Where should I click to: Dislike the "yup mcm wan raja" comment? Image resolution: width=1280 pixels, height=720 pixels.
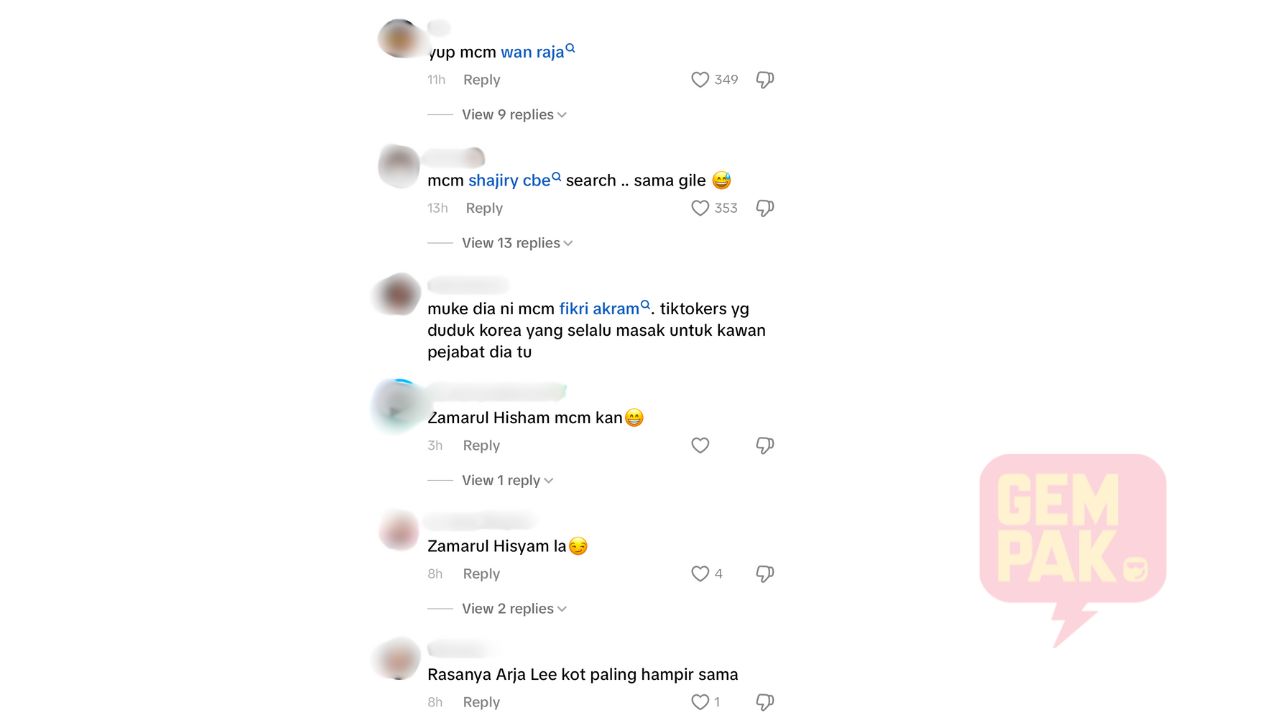point(765,80)
